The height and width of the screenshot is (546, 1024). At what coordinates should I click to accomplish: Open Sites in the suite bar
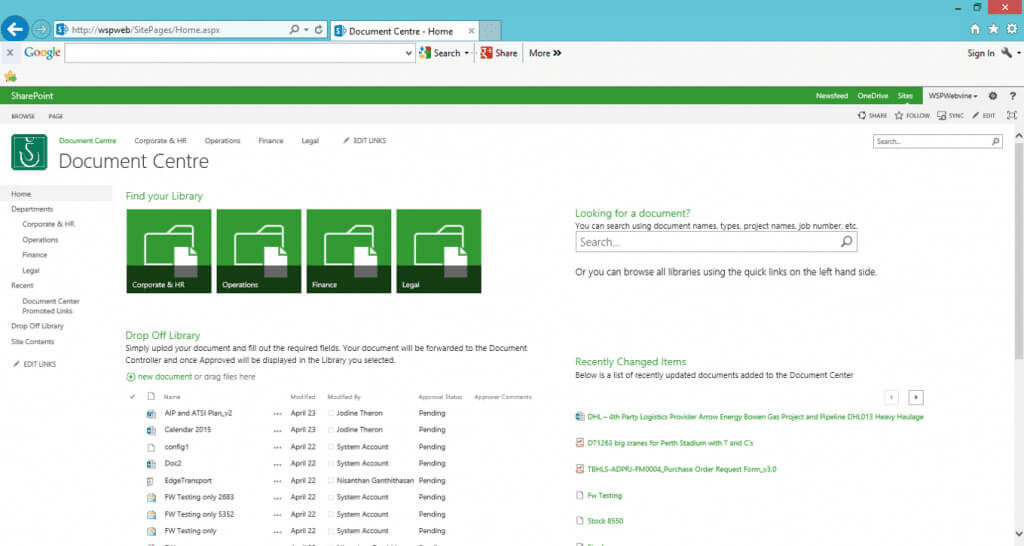click(x=904, y=95)
